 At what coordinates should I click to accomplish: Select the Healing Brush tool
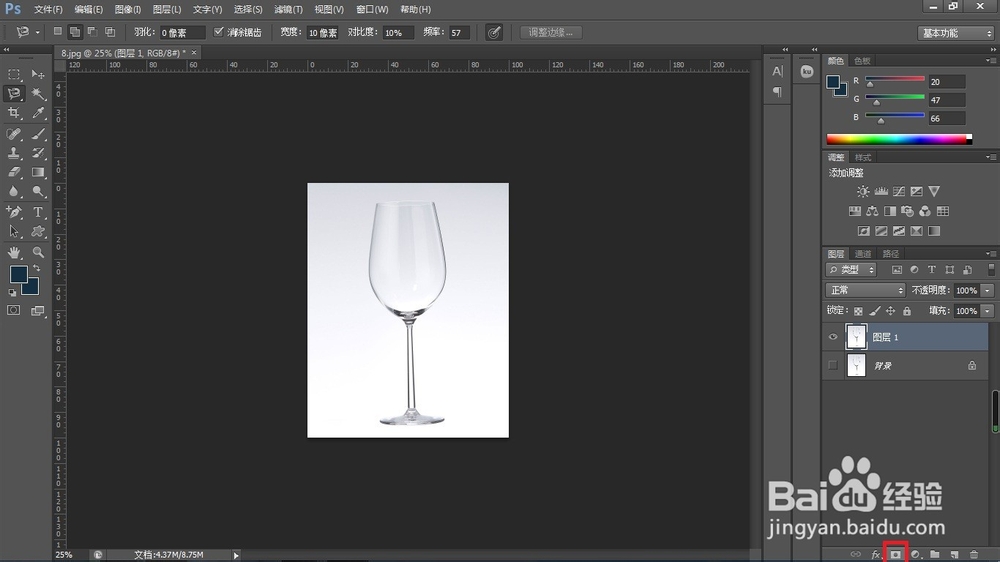point(13,134)
